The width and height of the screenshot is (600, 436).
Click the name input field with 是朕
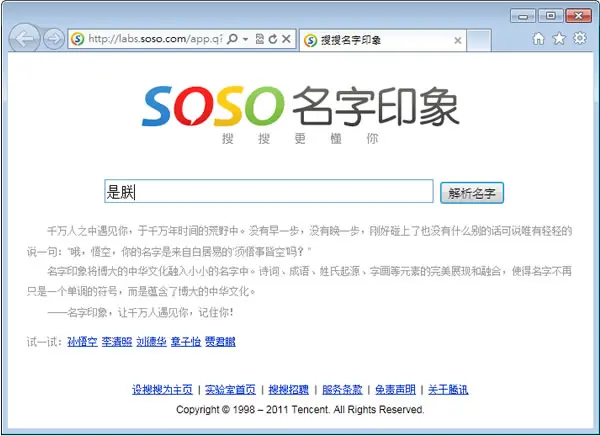pos(269,191)
